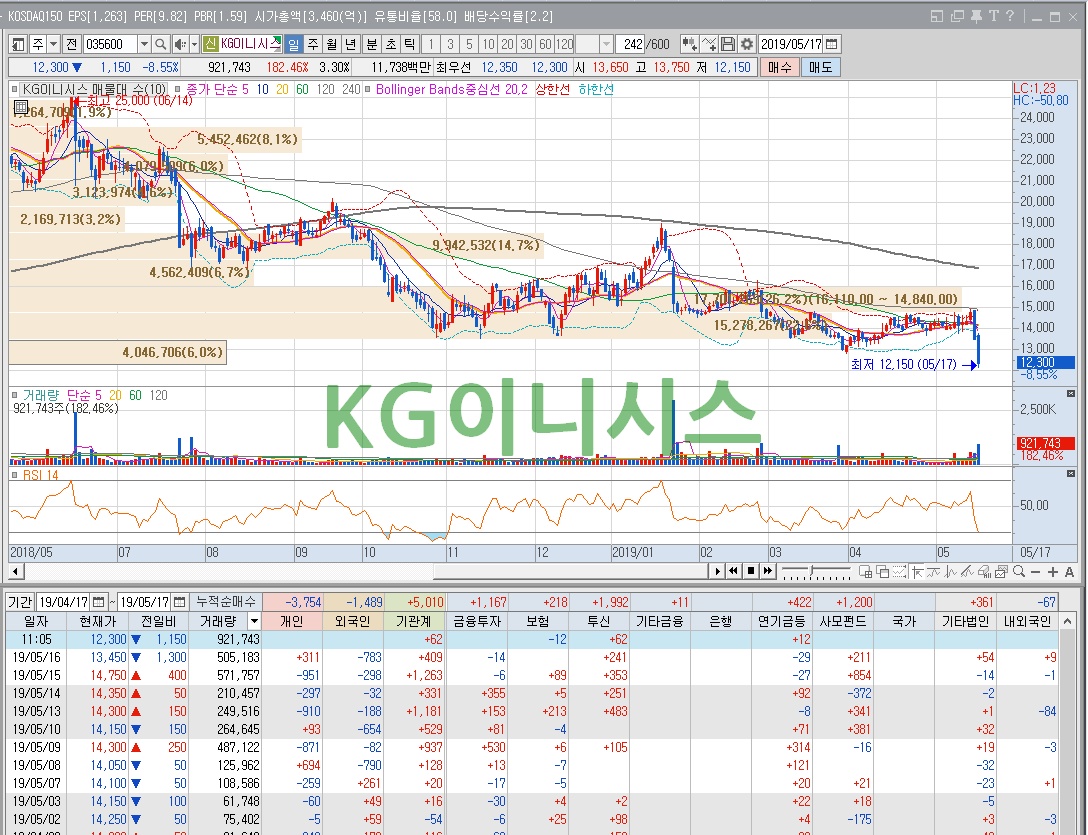Toggle the 전 button beside stock code
1088x835 pixels.
71,44
